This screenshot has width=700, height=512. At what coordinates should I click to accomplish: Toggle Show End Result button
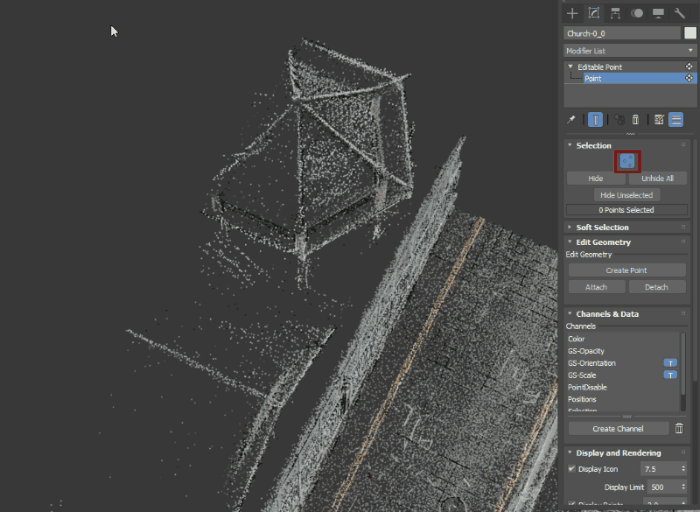[596, 120]
